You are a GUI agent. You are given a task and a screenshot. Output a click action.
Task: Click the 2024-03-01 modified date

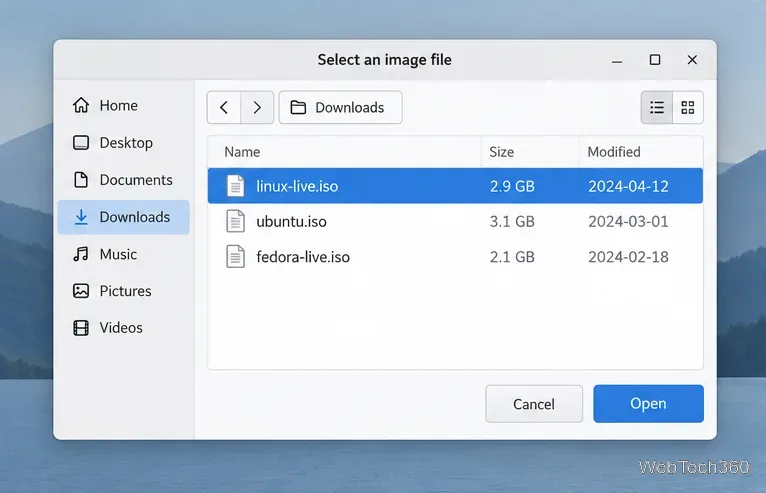(x=628, y=221)
